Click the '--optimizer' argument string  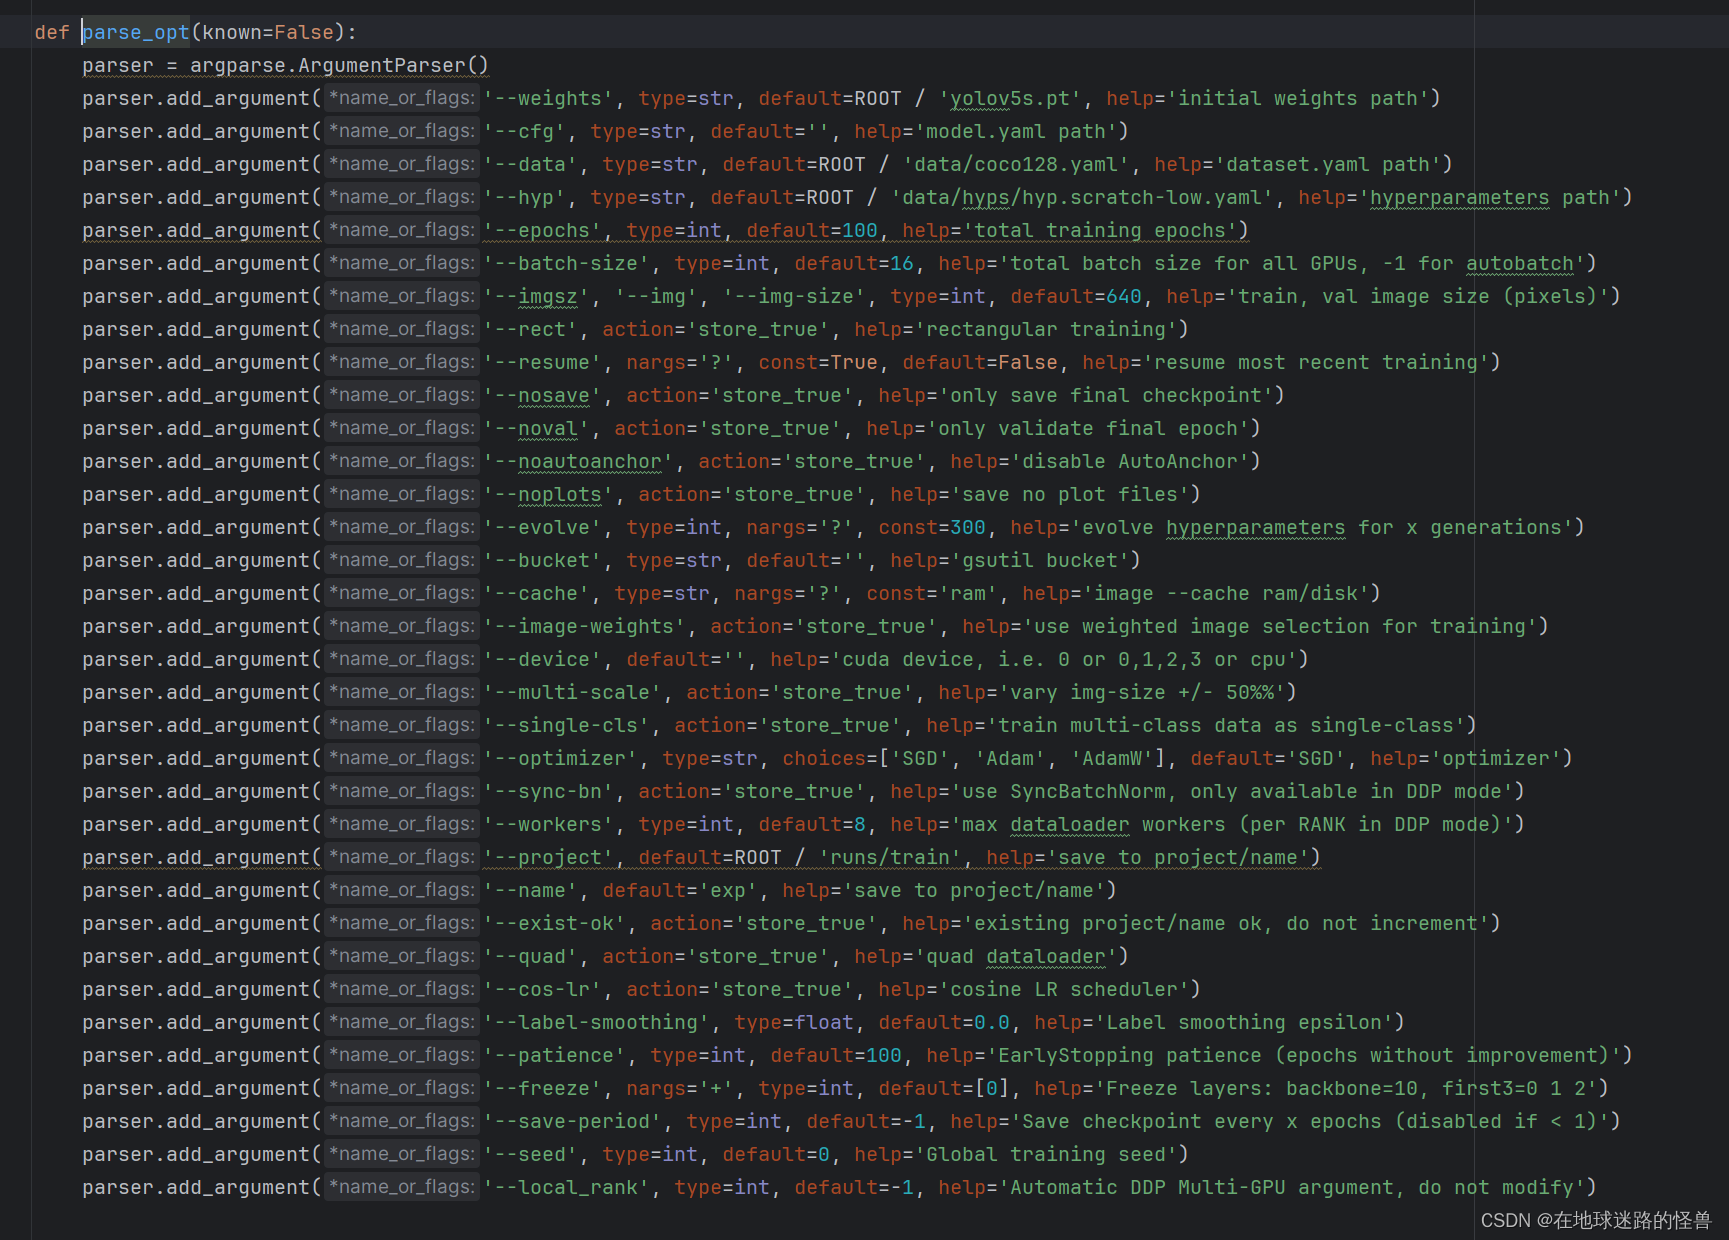tap(561, 758)
